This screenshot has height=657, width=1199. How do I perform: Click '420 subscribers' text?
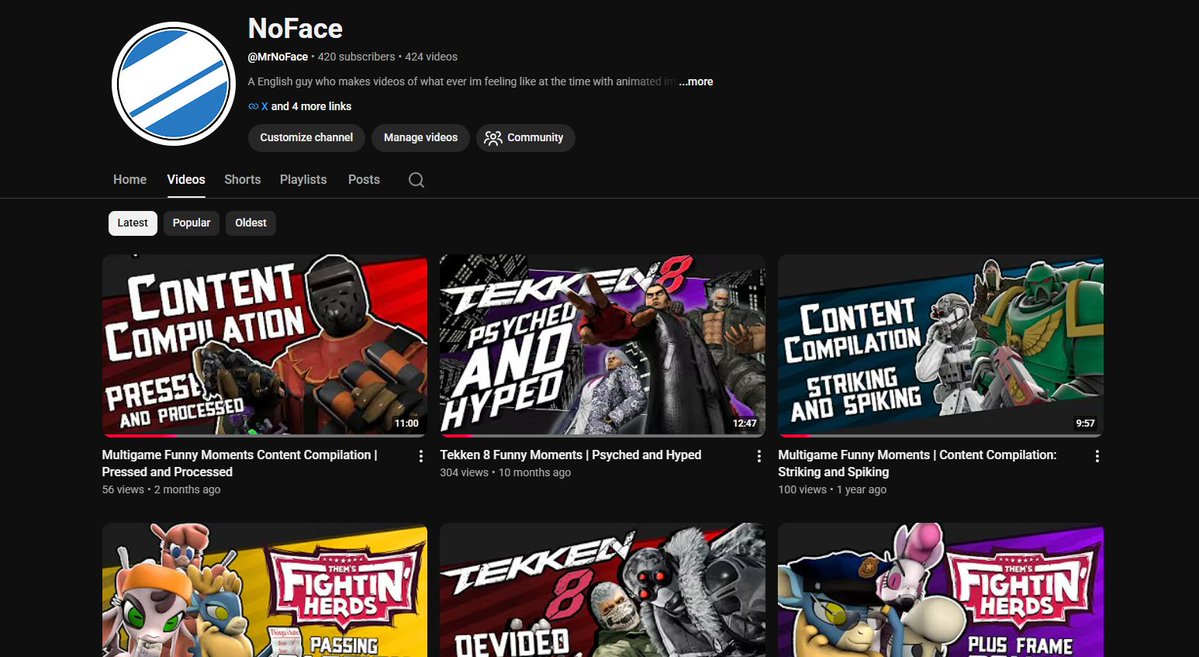(356, 57)
